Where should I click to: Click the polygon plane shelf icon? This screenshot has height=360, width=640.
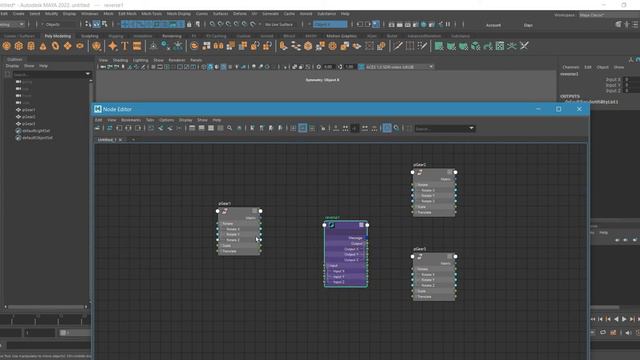coord(68,46)
